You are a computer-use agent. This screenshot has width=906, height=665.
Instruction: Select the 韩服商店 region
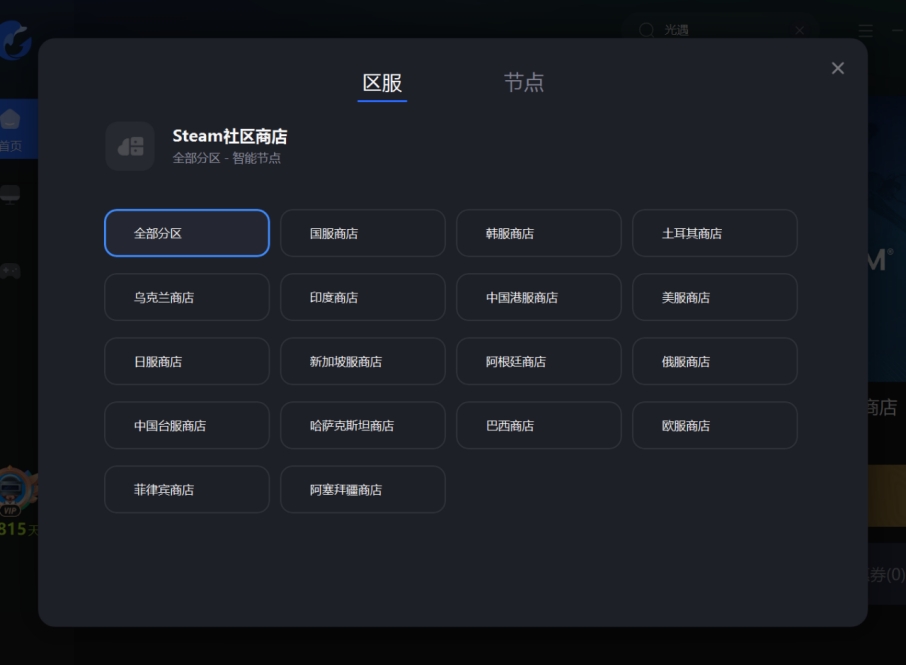pyautogui.click(x=538, y=233)
